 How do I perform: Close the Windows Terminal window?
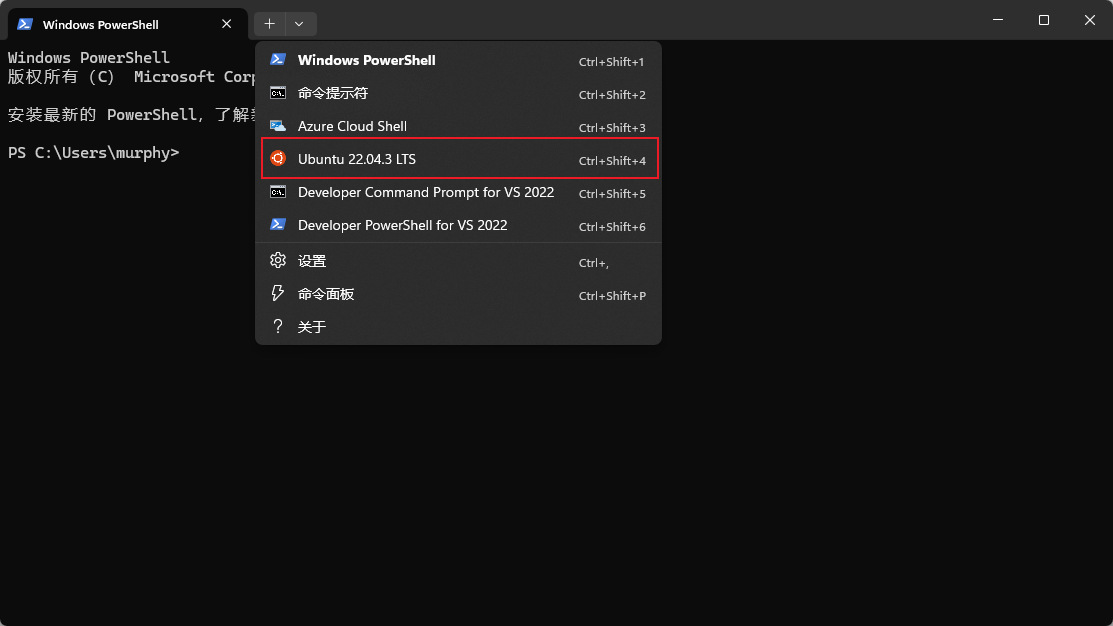[1090, 20]
